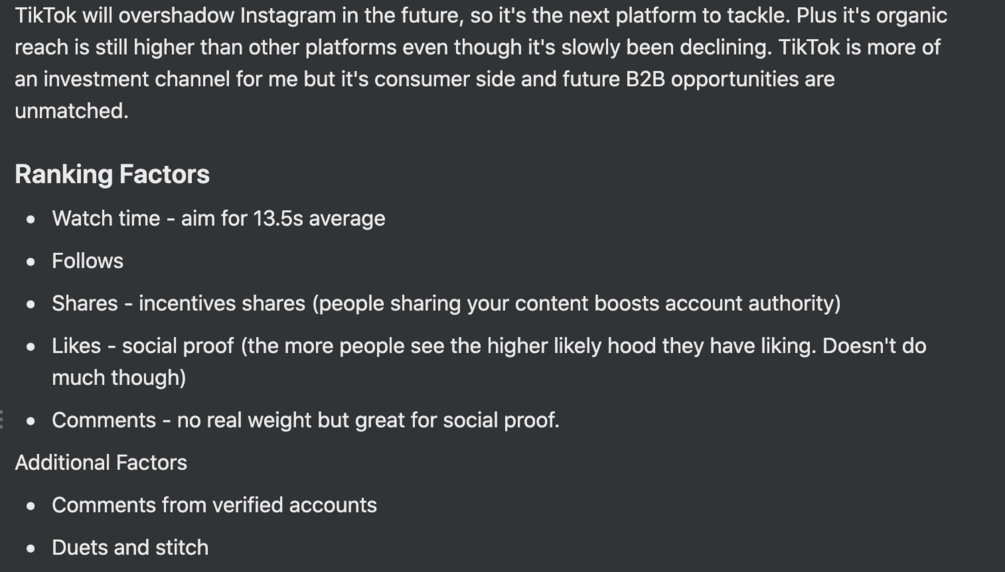Click the Watch time bullet line

point(218,218)
